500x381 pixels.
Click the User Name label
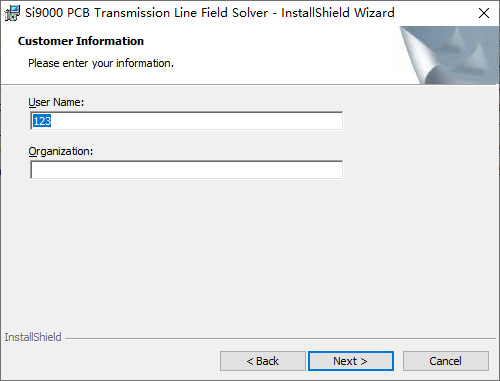(56, 102)
